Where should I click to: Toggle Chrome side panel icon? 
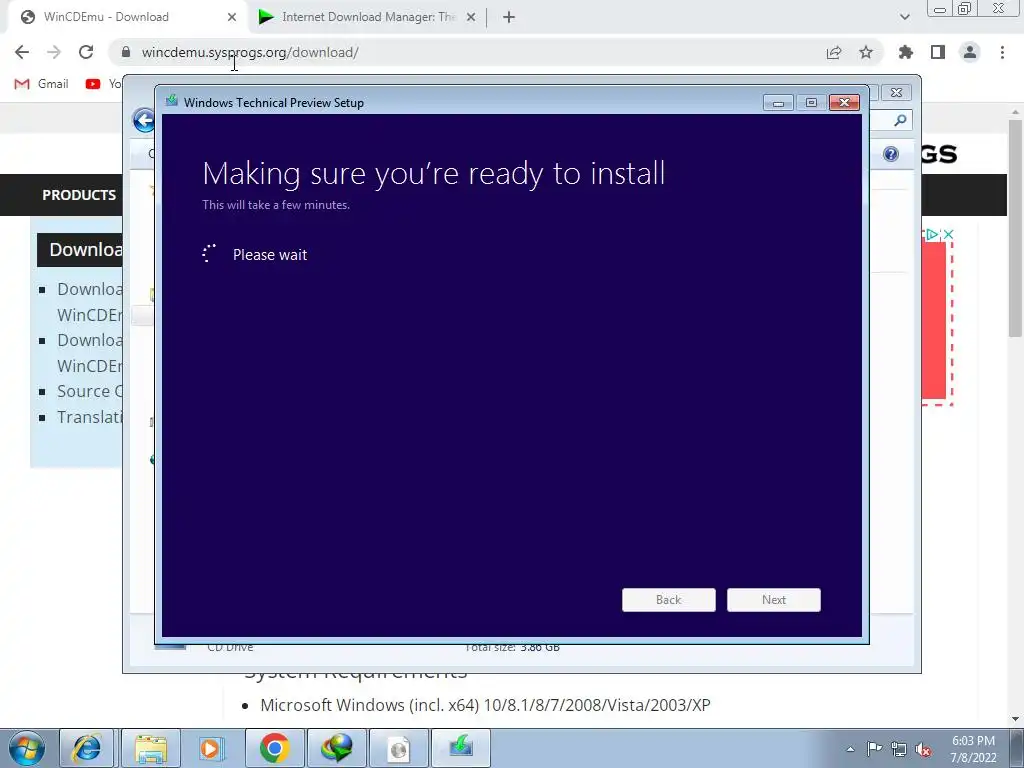[938, 52]
